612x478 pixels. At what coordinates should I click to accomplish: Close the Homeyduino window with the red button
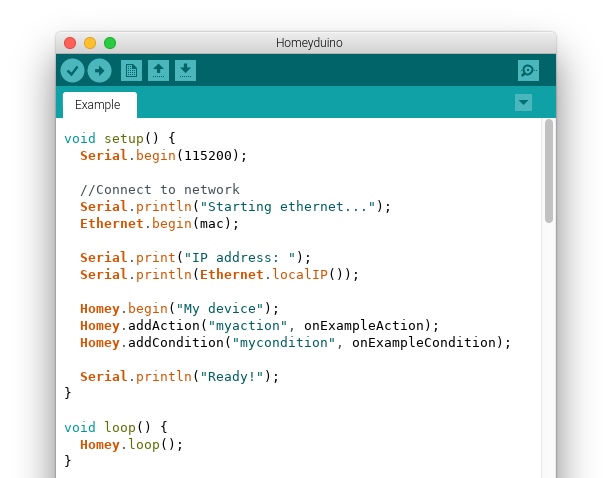pos(70,43)
